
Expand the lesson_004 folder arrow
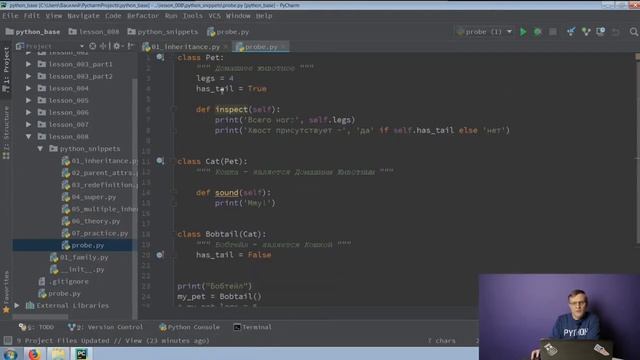[x=28, y=88]
